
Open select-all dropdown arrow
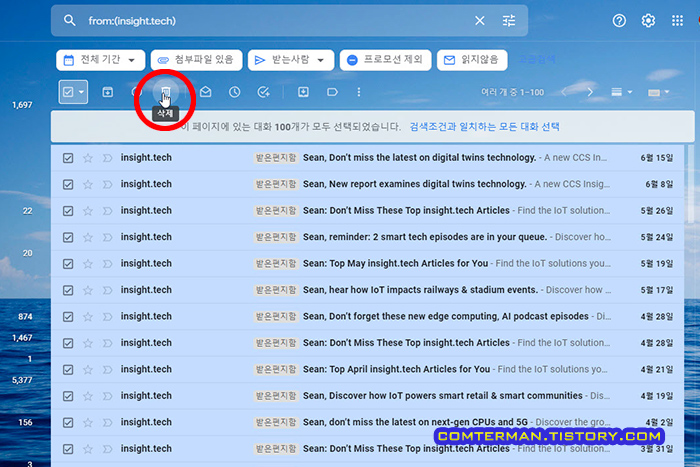pyautogui.click(x=81, y=92)
